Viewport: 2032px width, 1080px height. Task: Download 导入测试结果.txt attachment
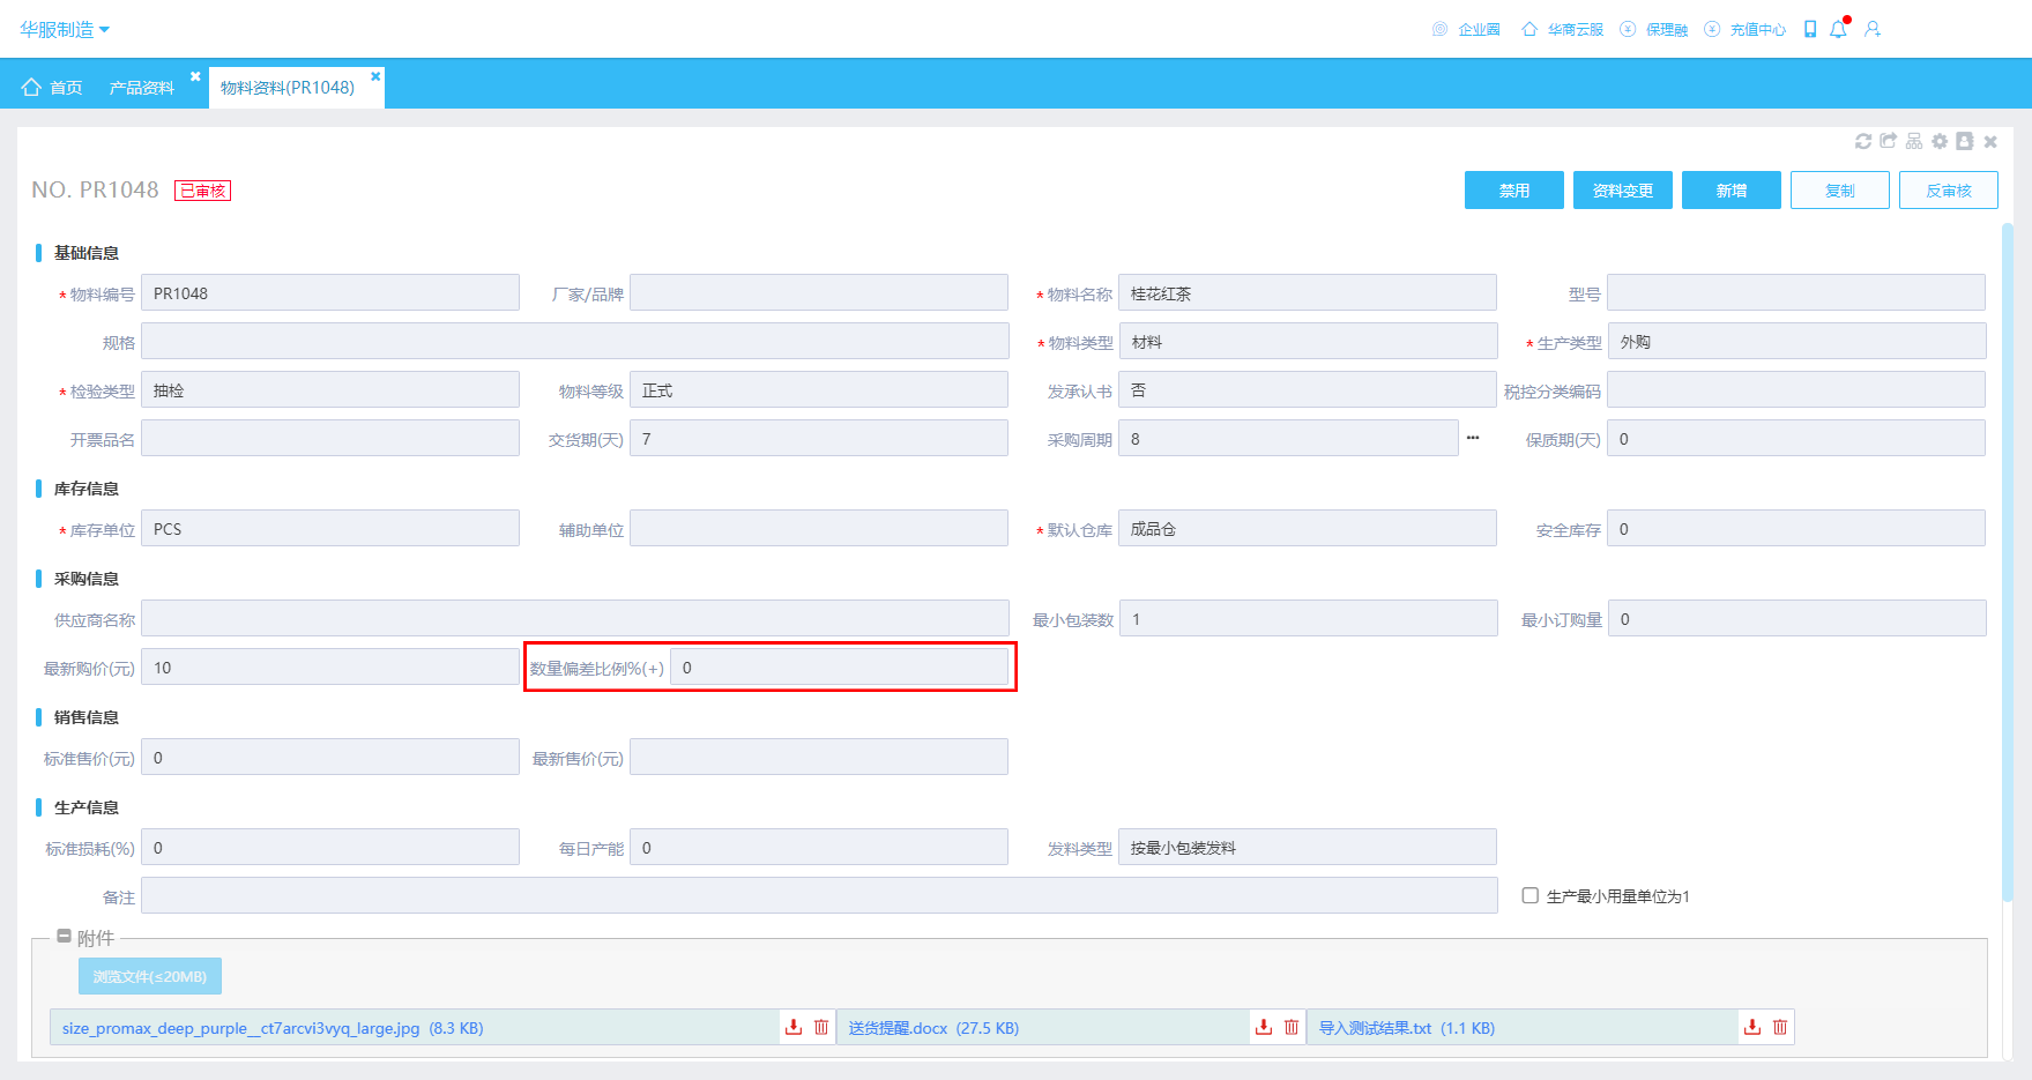(x=1752, y=1027)
